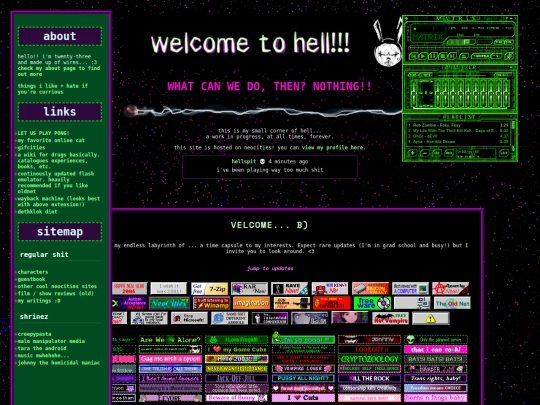Click the RAR Now badge
540x405 pixels.
pos(249,289)
